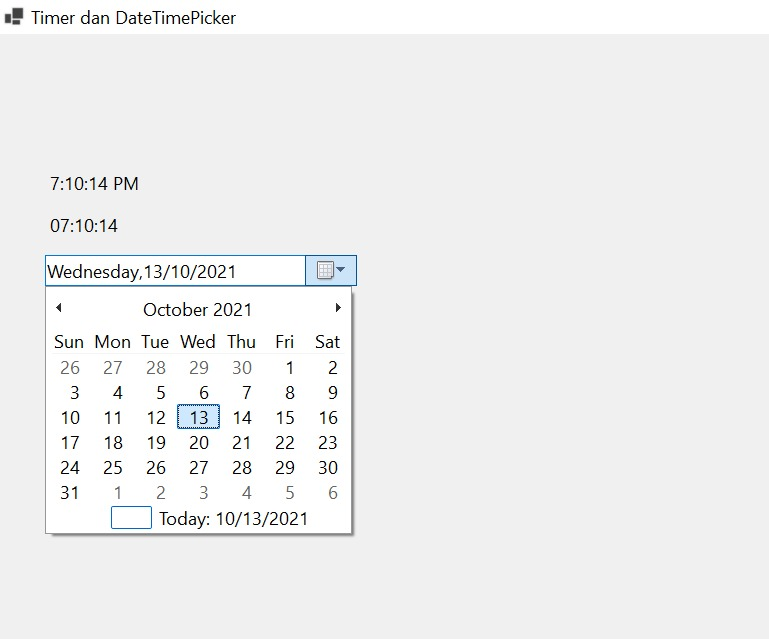Select October 1 in the calendar
Viewport: 769px width, 639px height.
coord(290,367)
